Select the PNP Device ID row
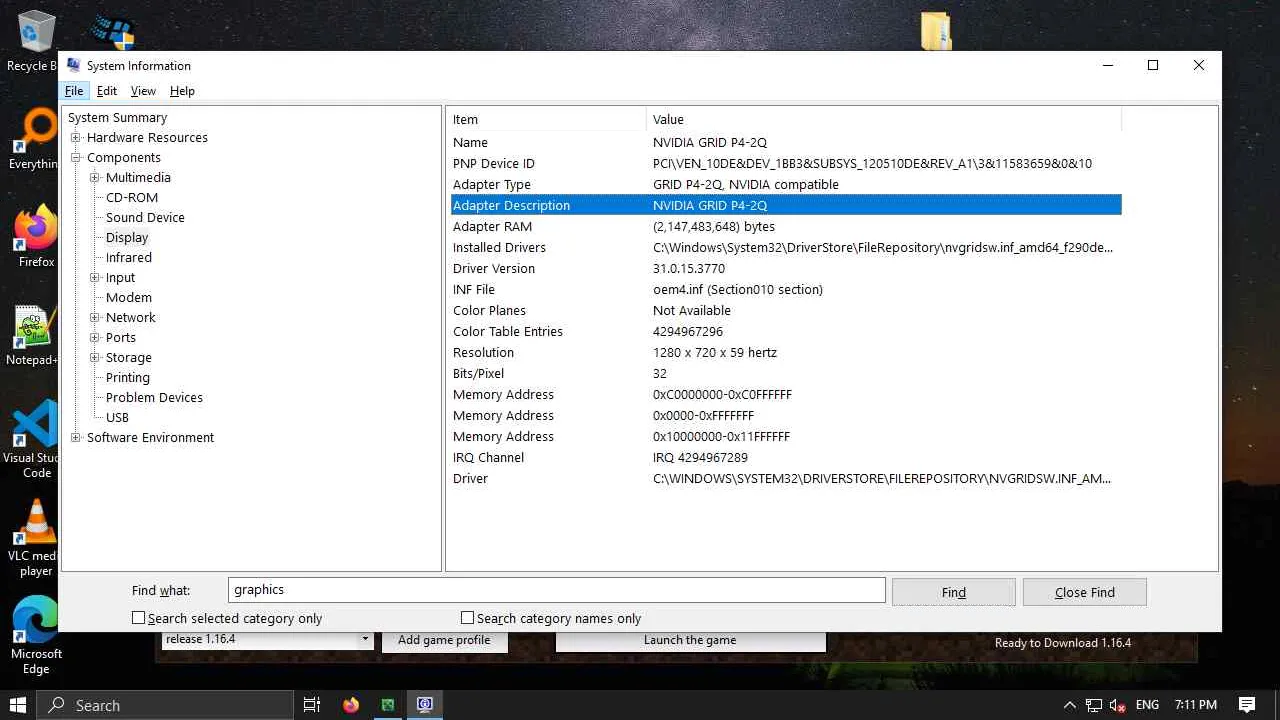 786,164
